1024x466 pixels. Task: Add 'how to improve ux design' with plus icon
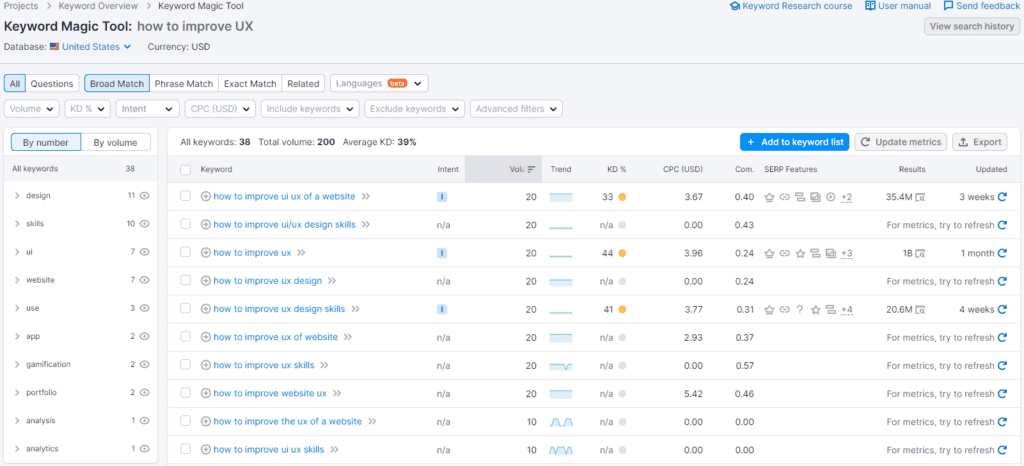pyautogui.click(x=206, y=281)
